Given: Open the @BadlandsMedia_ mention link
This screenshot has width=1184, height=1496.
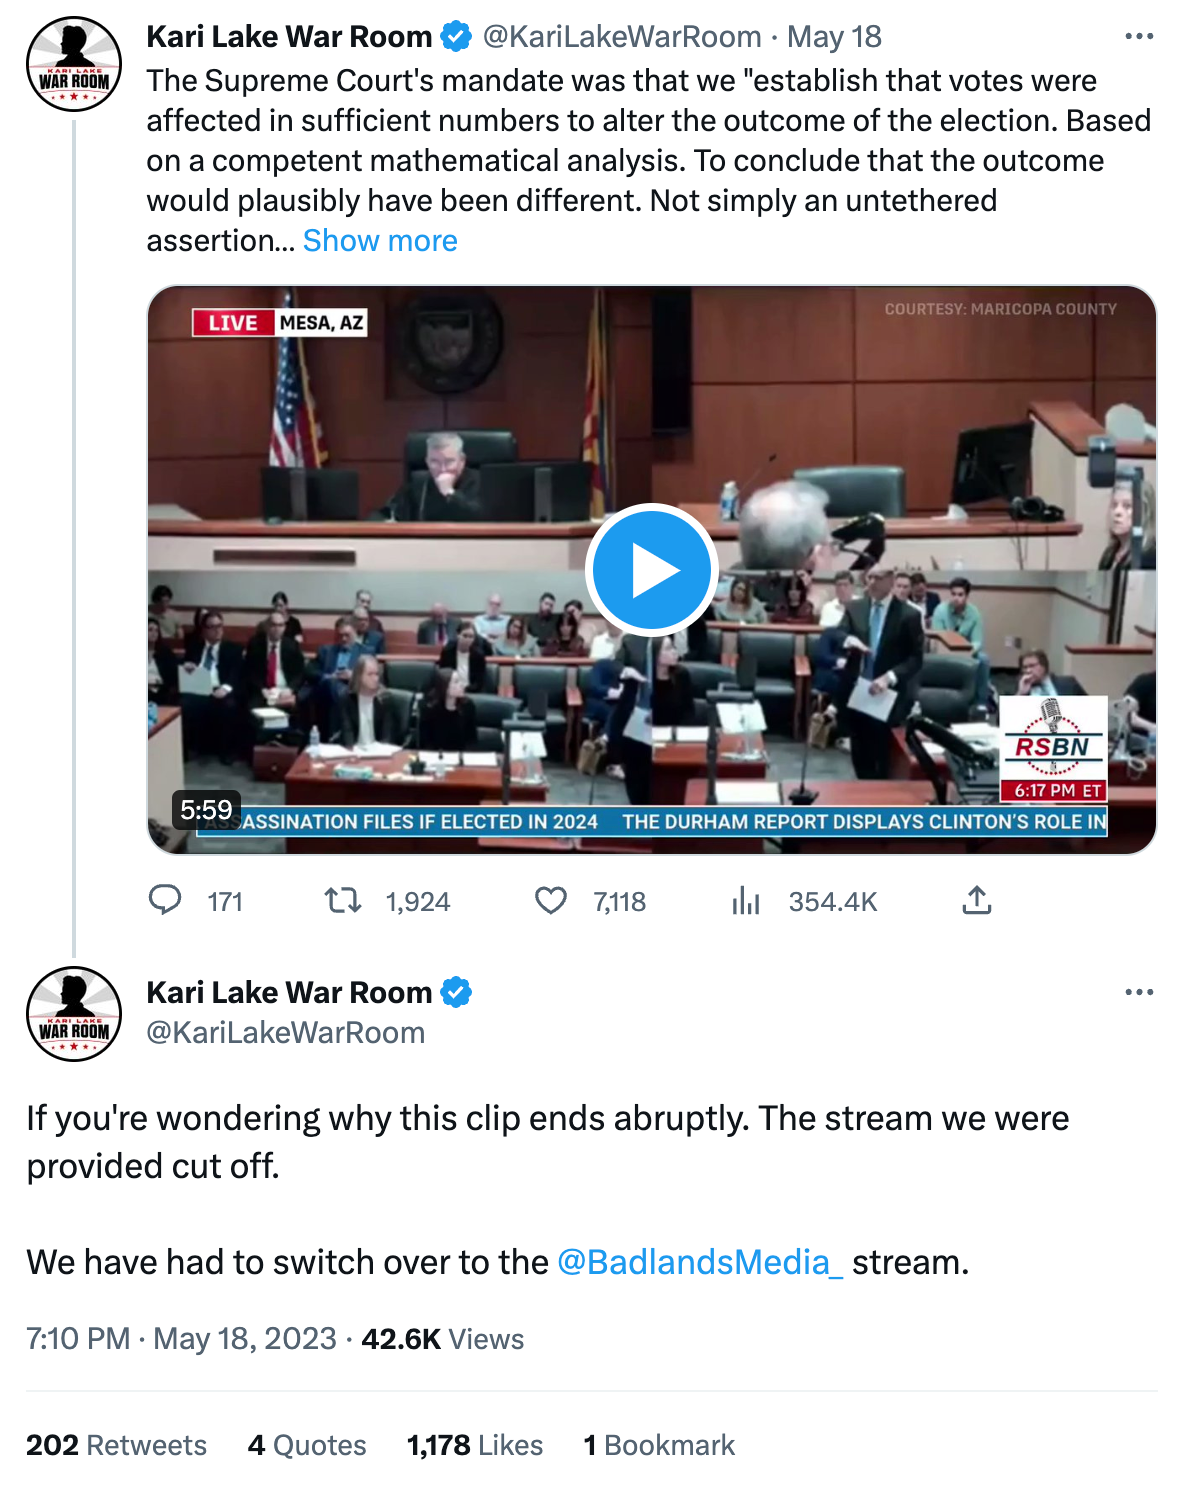Looking at the screenshot, I should [700, 1262].
